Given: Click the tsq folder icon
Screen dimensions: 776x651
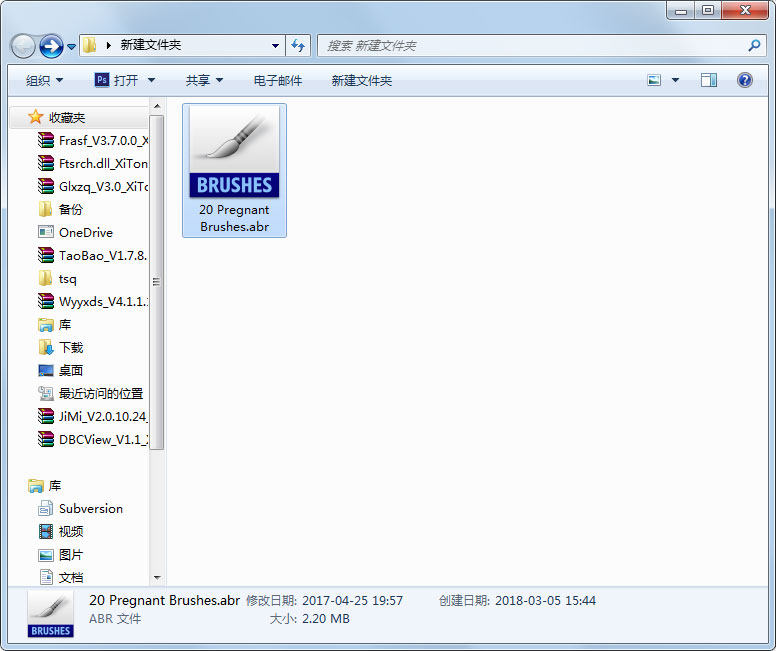Looking at the screenshot, I should point(46,278).
